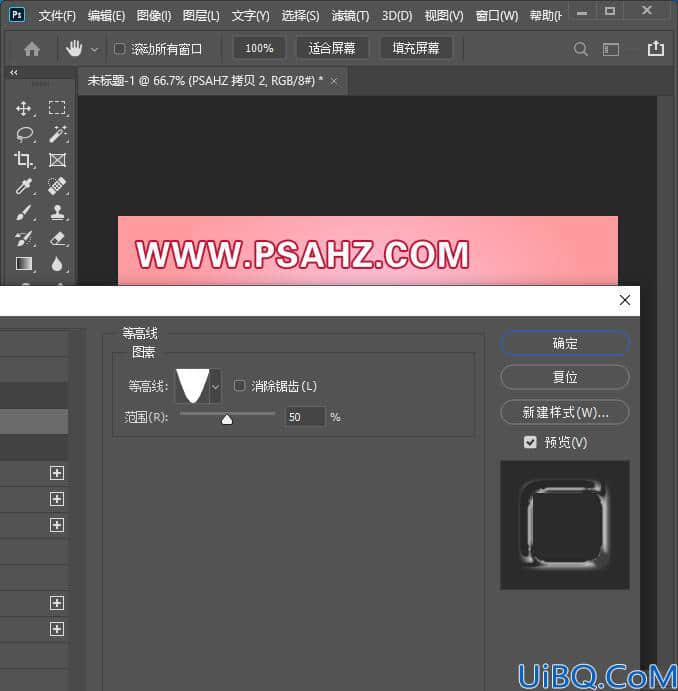Open the Hand tool preset dropdown arrow
Viewport: 678px width, 691px height.
click(94, 50)
